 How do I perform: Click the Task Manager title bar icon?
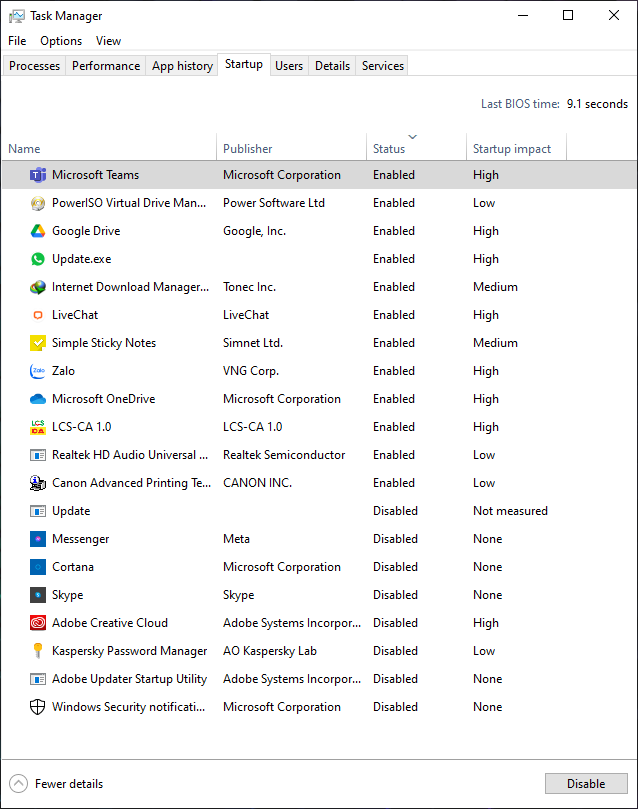click(x=17, y=16)
